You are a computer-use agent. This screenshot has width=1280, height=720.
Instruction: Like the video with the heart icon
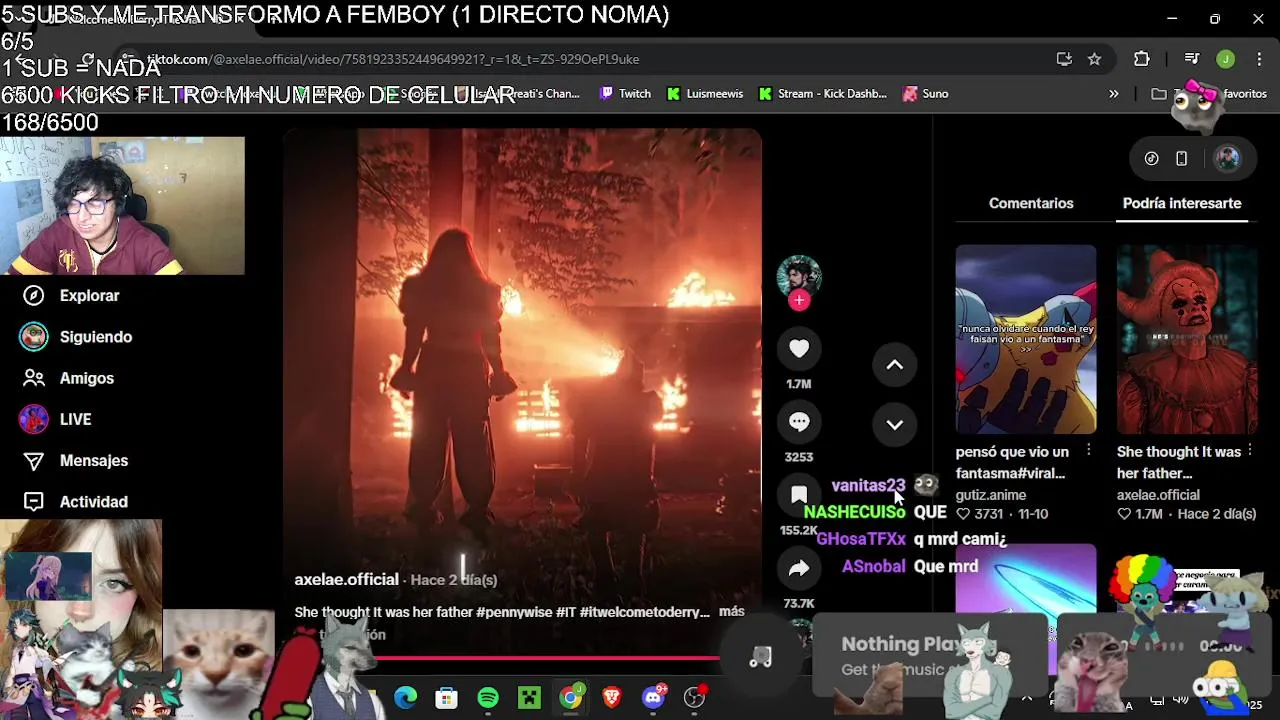click(x=798, y=348)
